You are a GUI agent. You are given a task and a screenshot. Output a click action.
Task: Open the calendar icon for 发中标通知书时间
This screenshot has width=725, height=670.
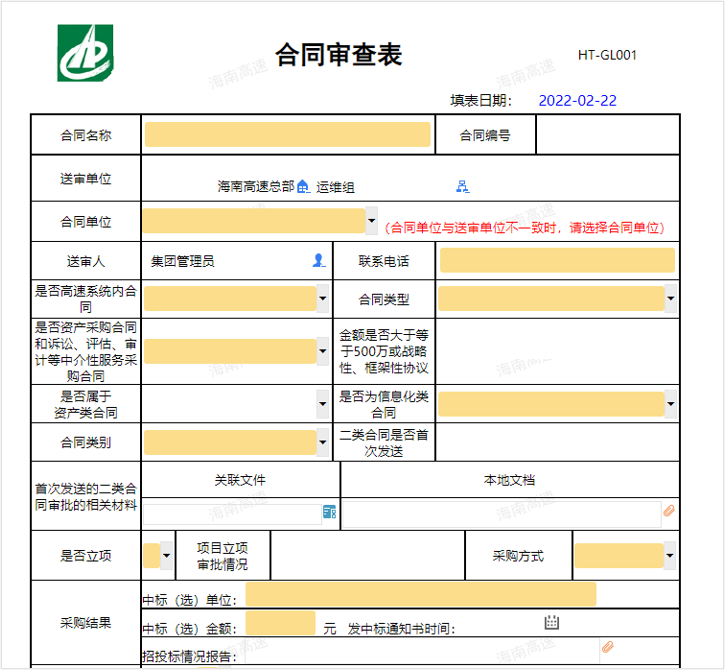551,623
